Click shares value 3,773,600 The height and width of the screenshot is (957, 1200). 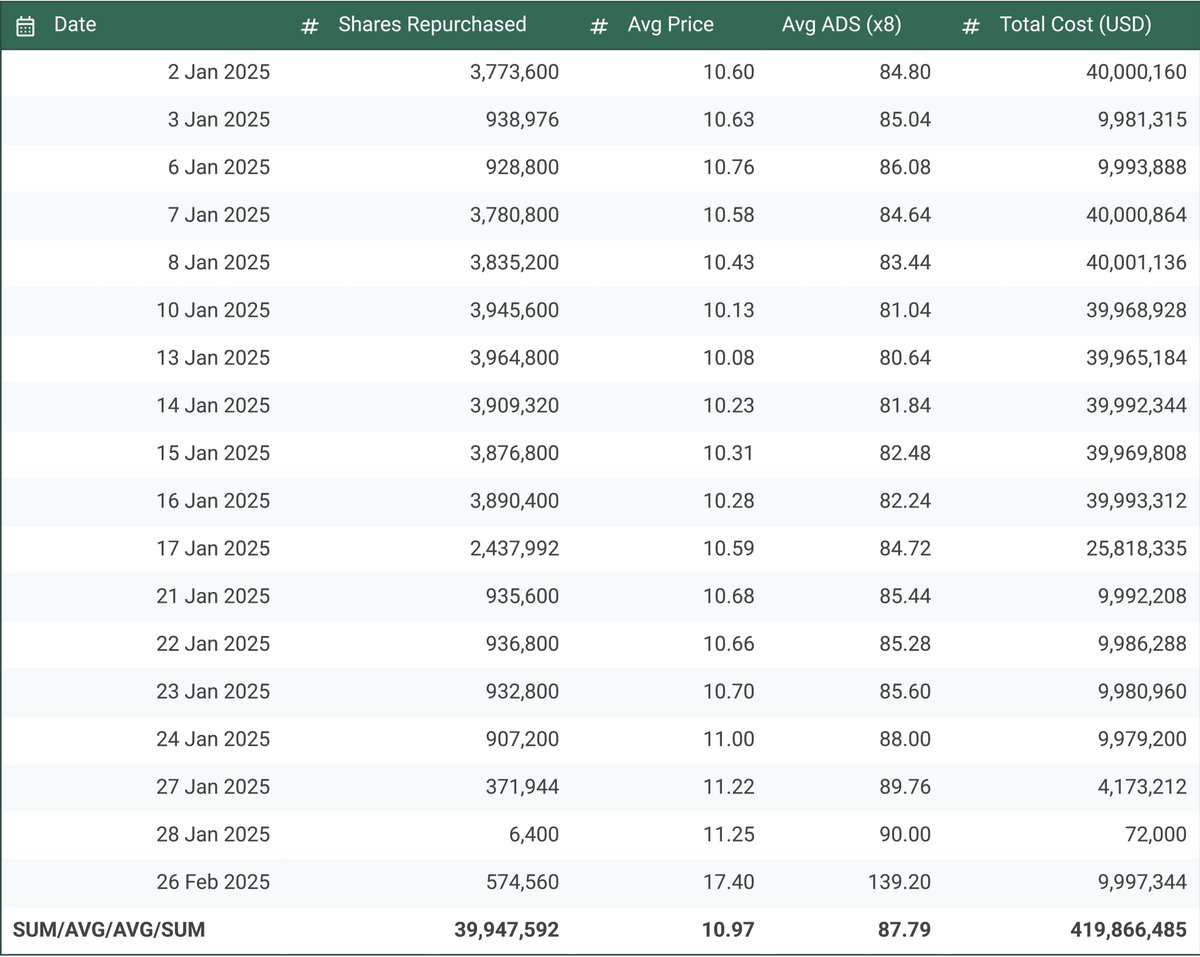[x=515, y=72]
